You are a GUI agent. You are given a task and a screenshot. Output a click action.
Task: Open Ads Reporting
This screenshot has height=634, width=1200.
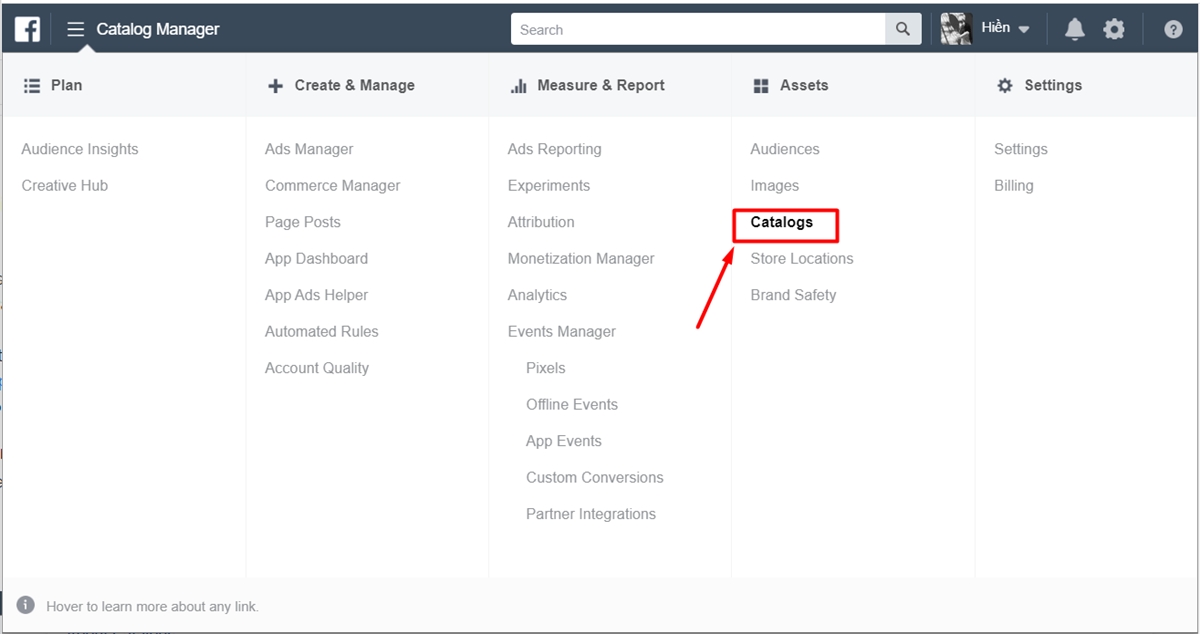pos(555,149)
